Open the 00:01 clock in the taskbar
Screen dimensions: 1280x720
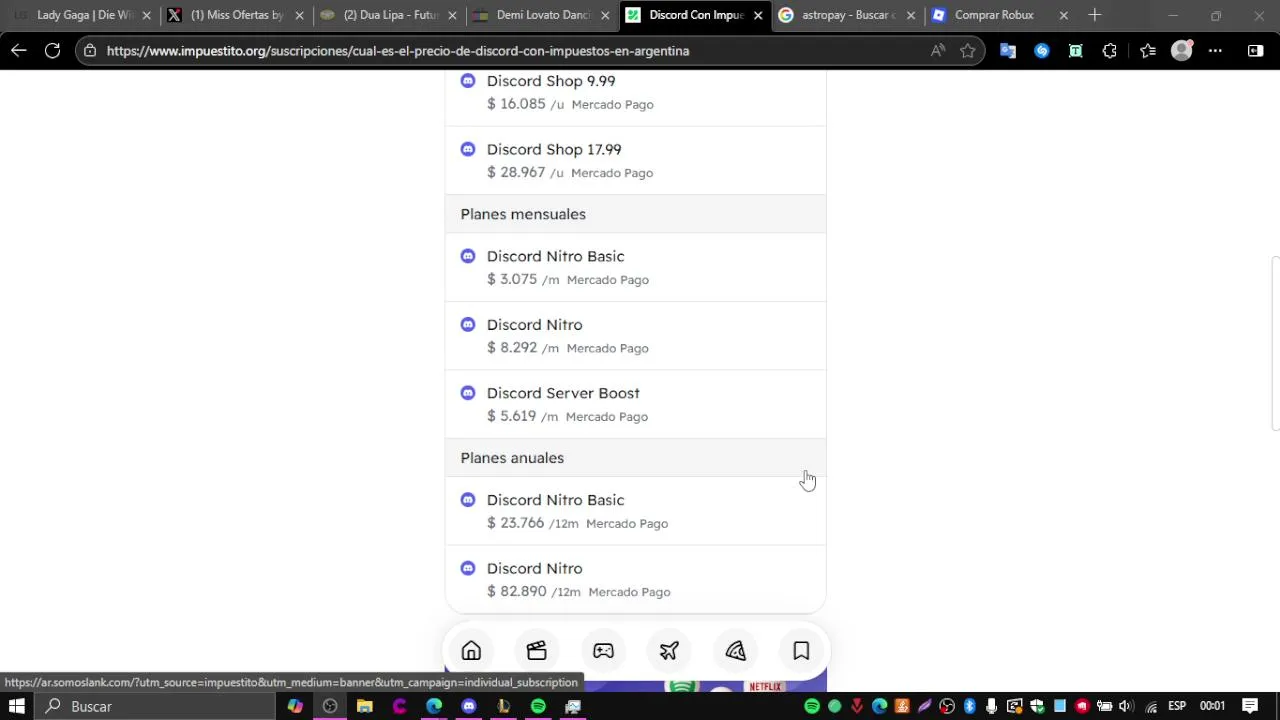pos(1212,706)
